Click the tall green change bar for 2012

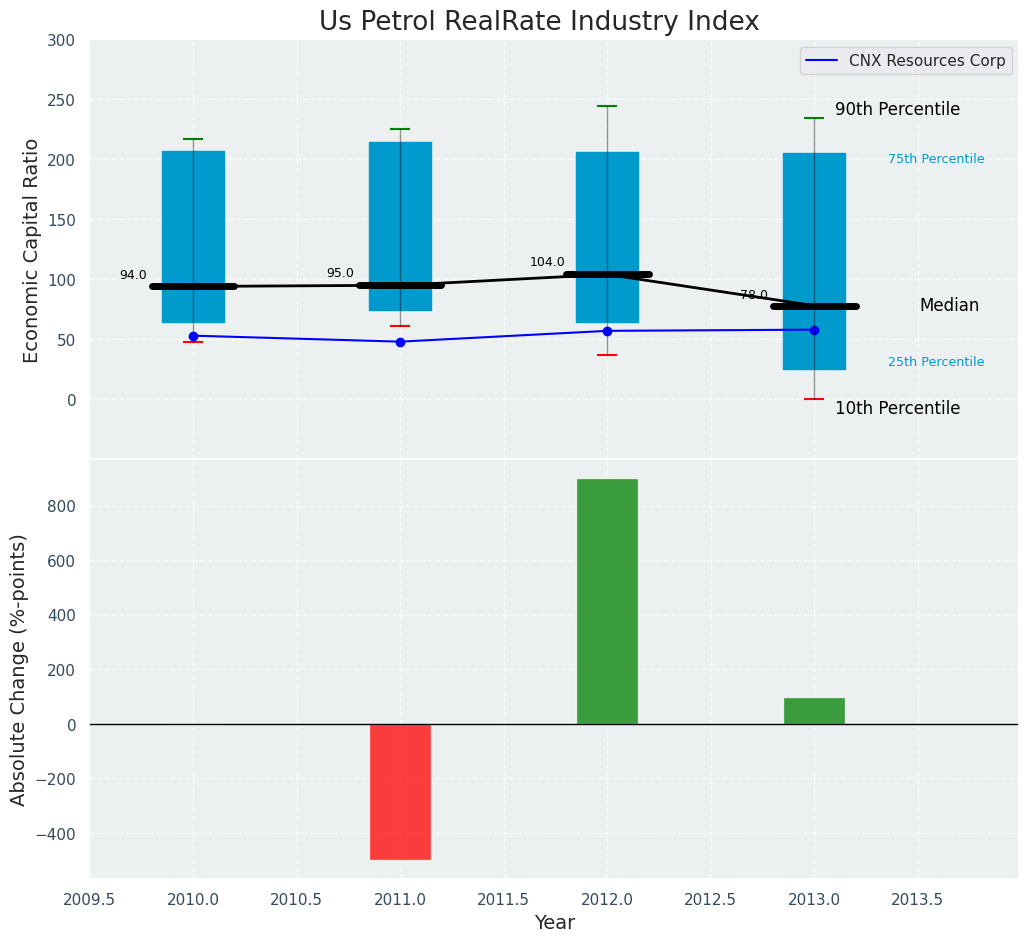(x=607, y=601)
